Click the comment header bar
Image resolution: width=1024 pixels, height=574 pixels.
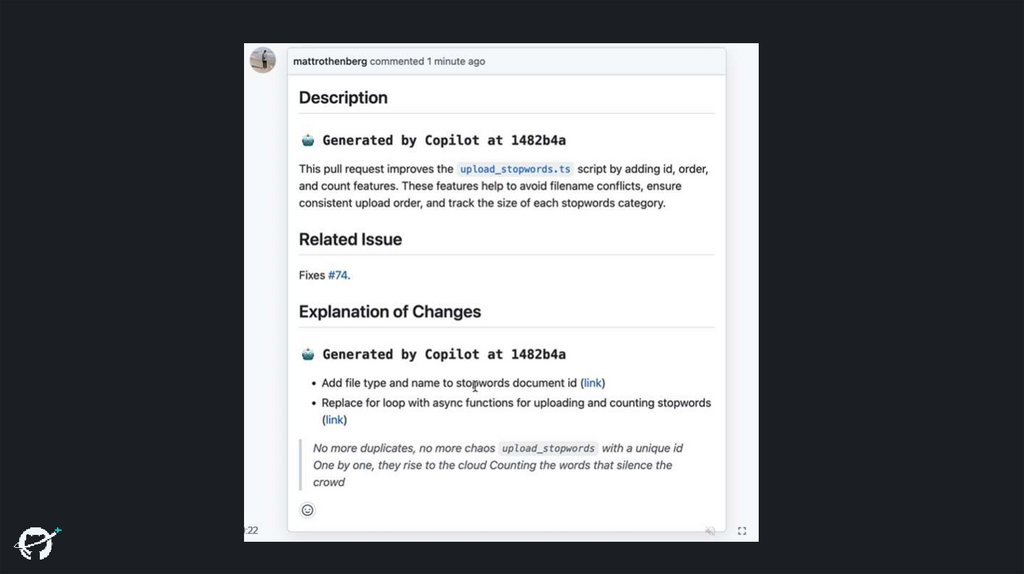[600, 62]
